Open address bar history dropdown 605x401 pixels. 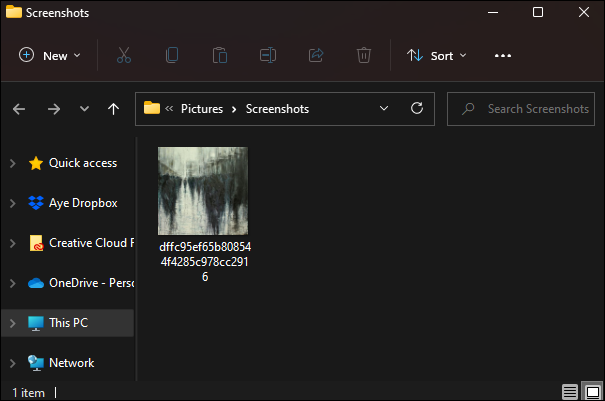[x=384, y=108]
